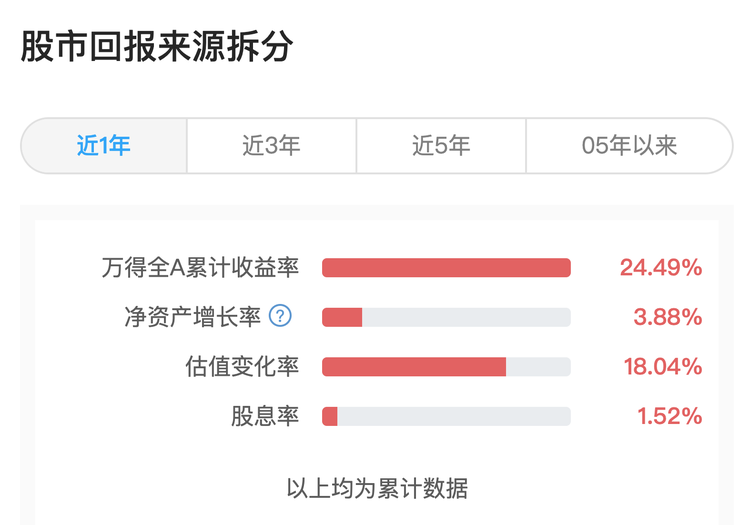The image size is (750, 525).
Task: Show data for 05年以来
Action: [x=629, y=146]
